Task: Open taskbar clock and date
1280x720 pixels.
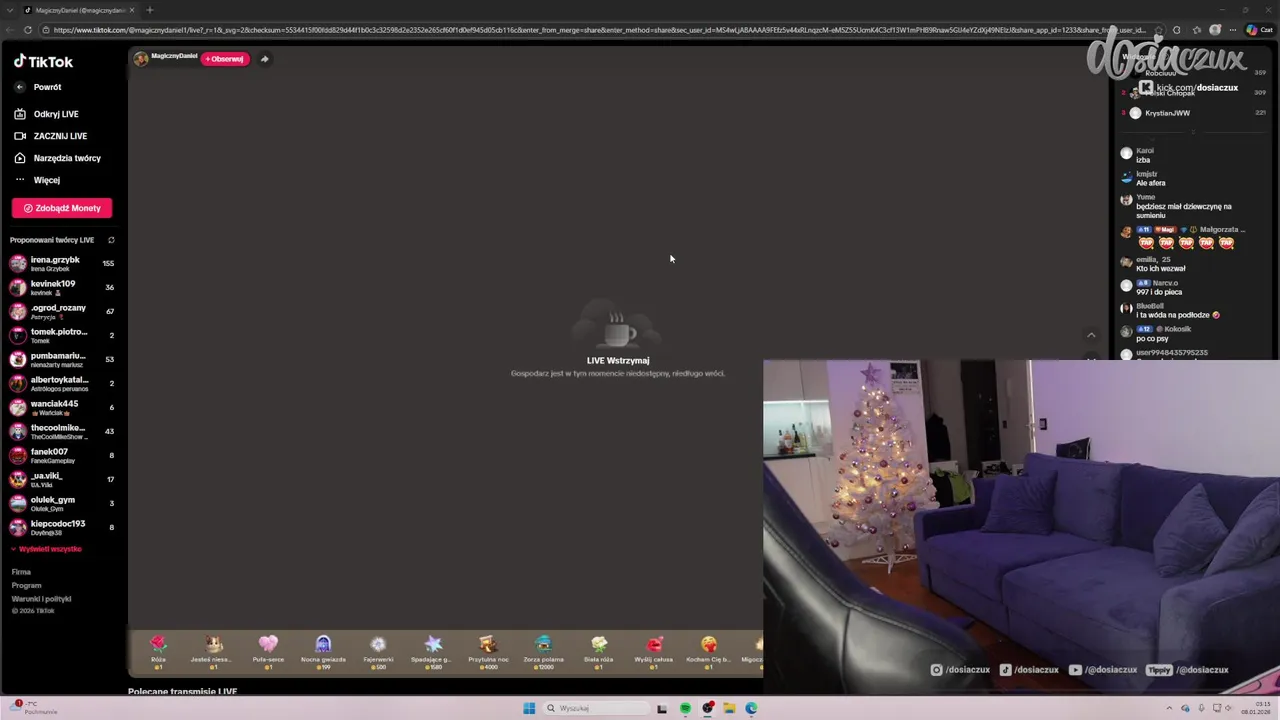Action: point(1256,708)
